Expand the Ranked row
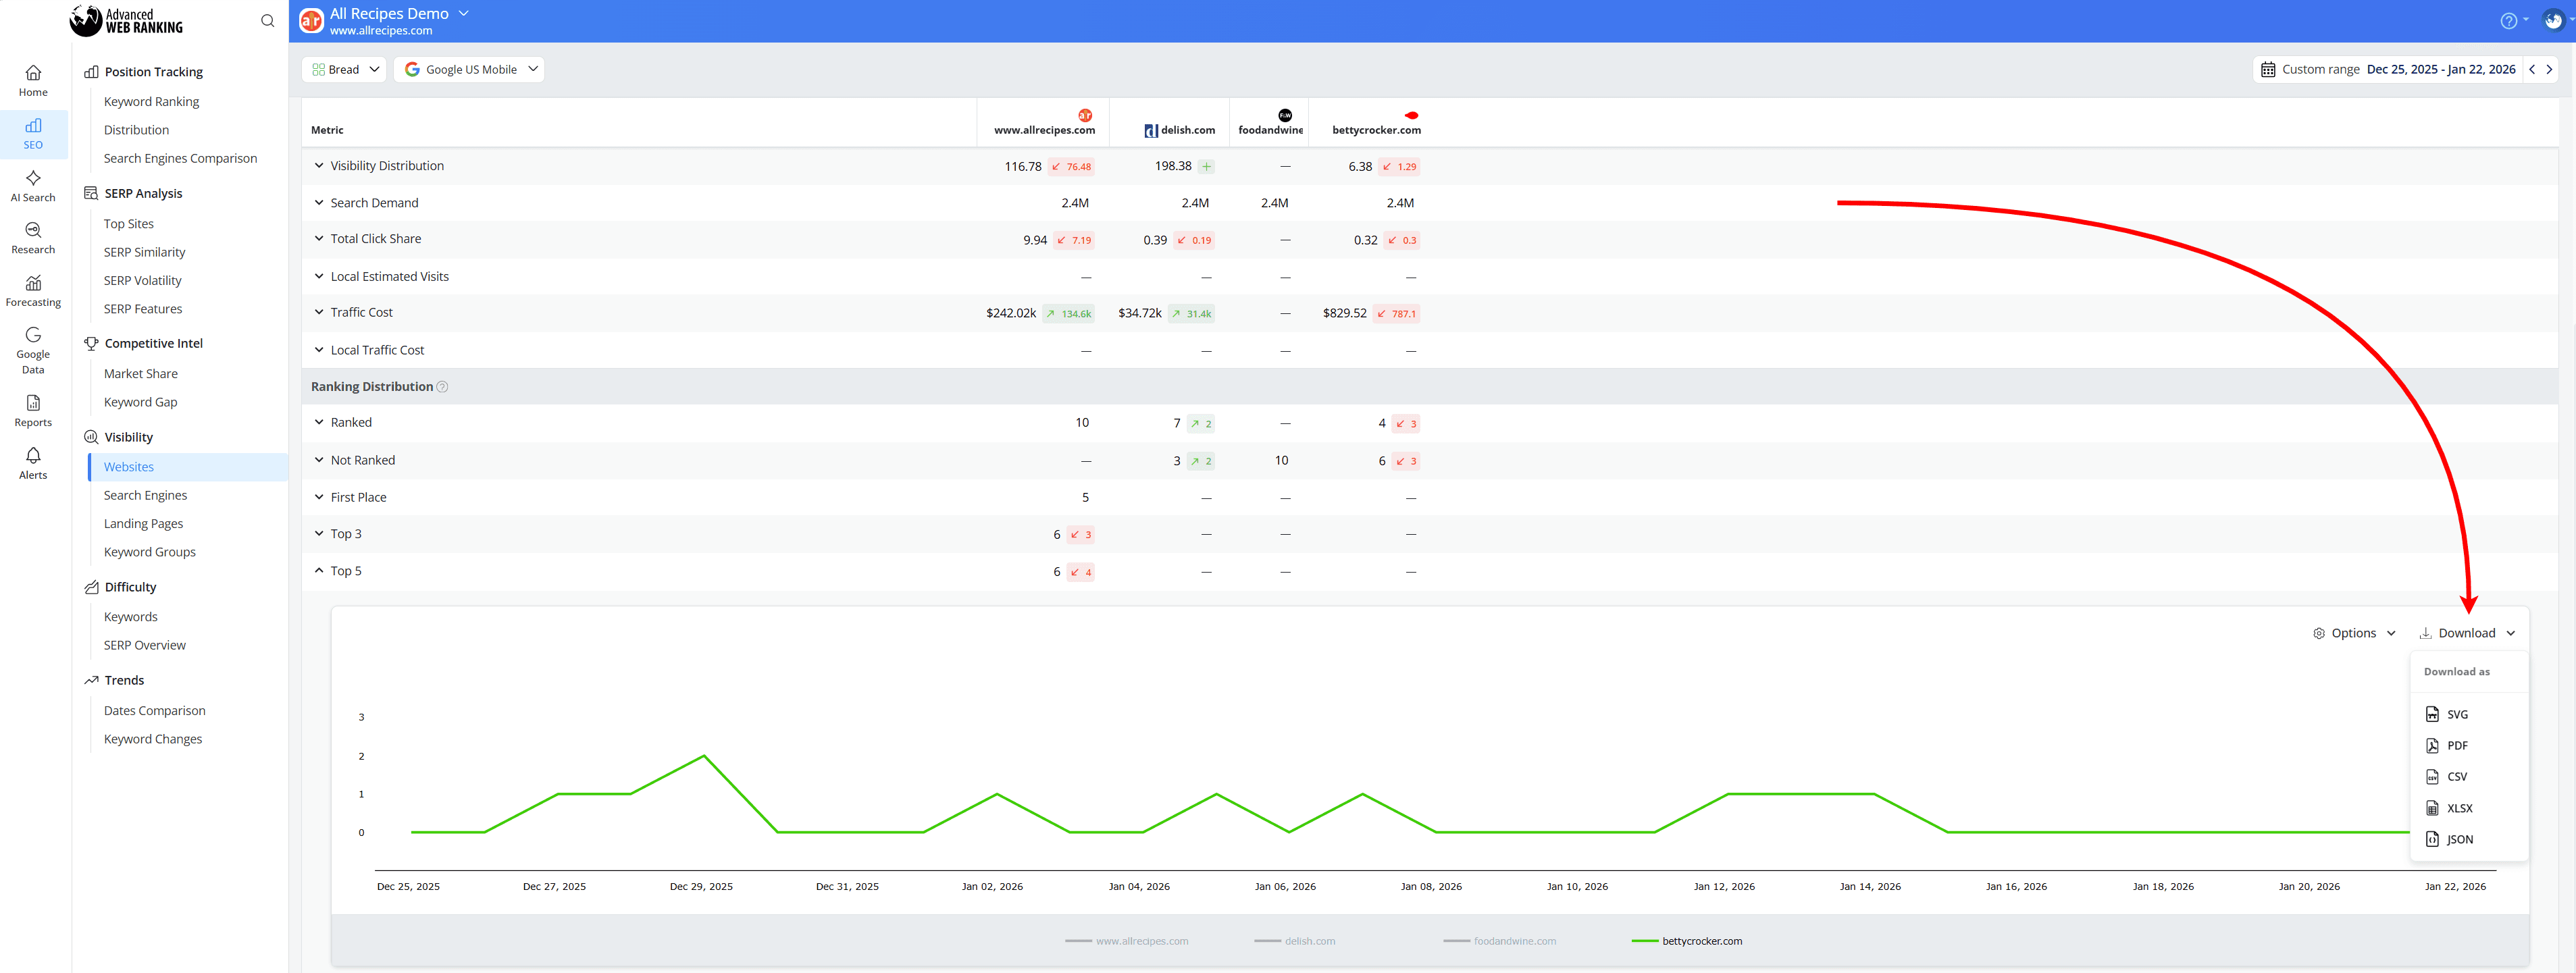This screenshot has height=973, width=2576. [x=319, y=423]
